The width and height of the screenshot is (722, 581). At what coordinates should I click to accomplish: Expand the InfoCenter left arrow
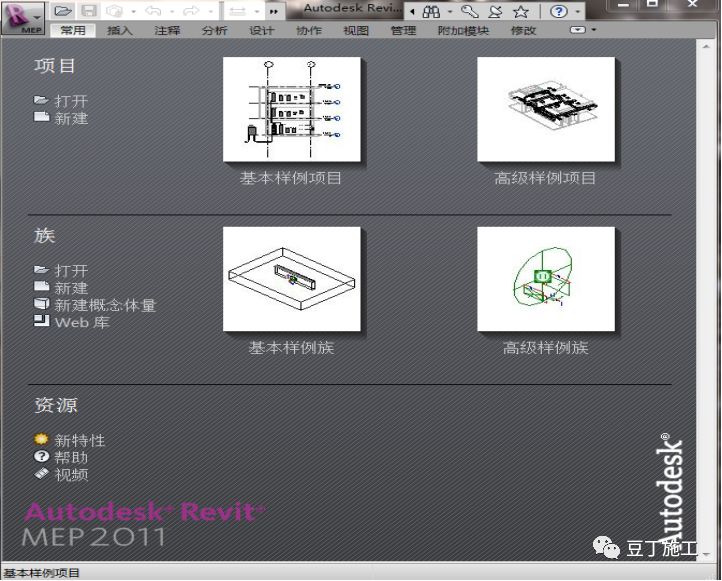click(412, 12)
